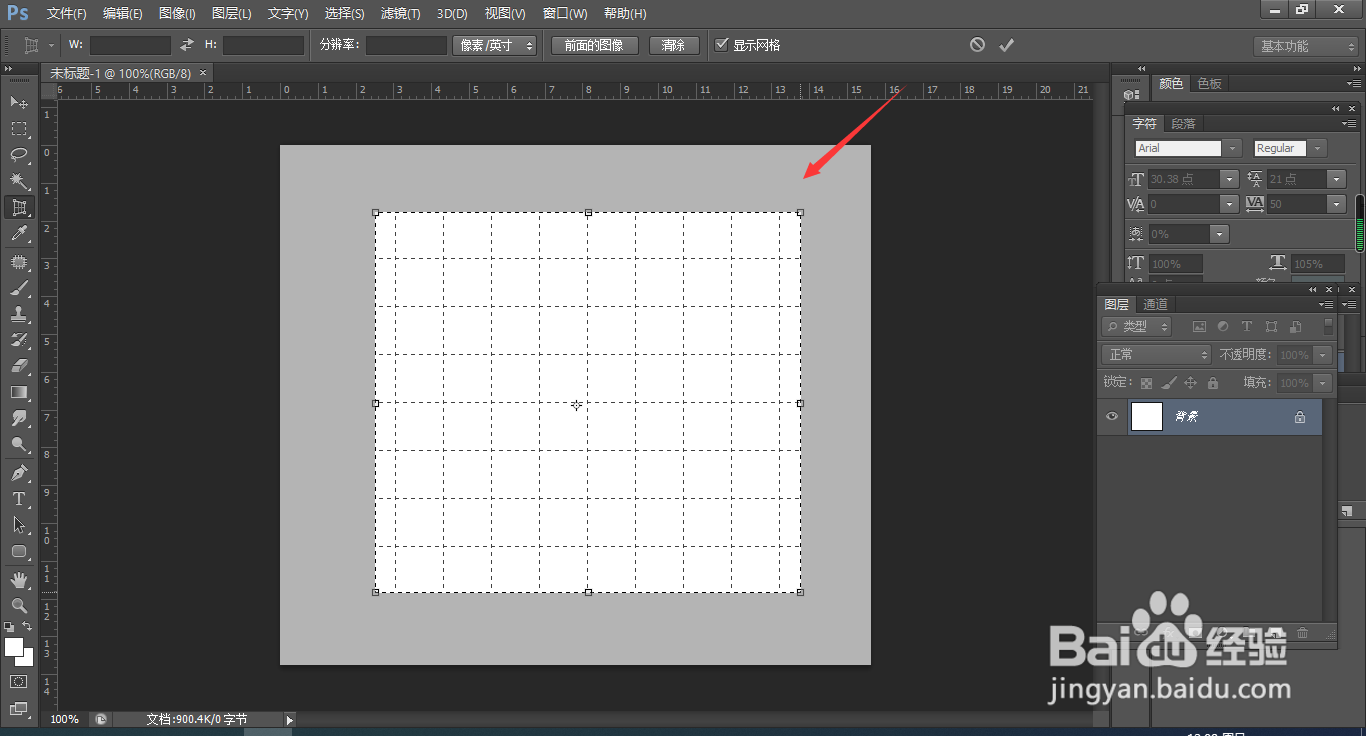Hide the 背景 layer visibility

pos(1111,417)
